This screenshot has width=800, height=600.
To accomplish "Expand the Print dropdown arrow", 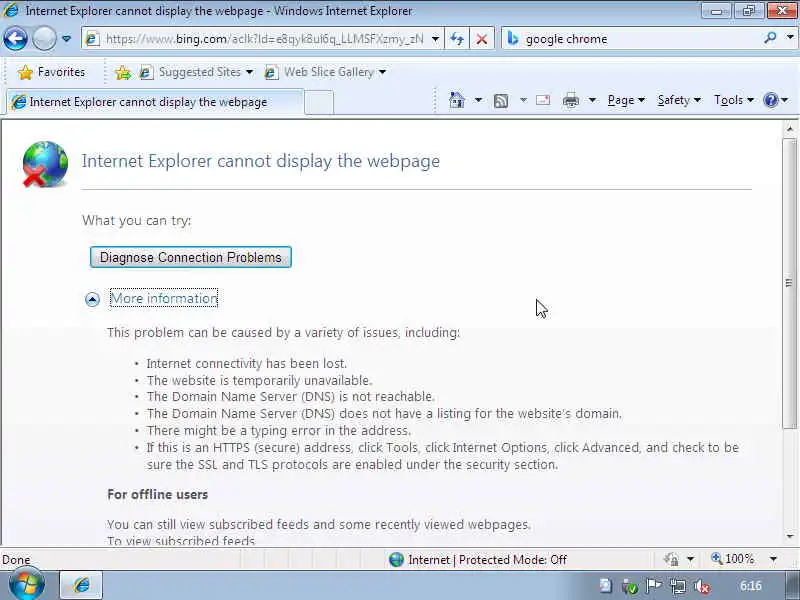I will coord(592,100).
